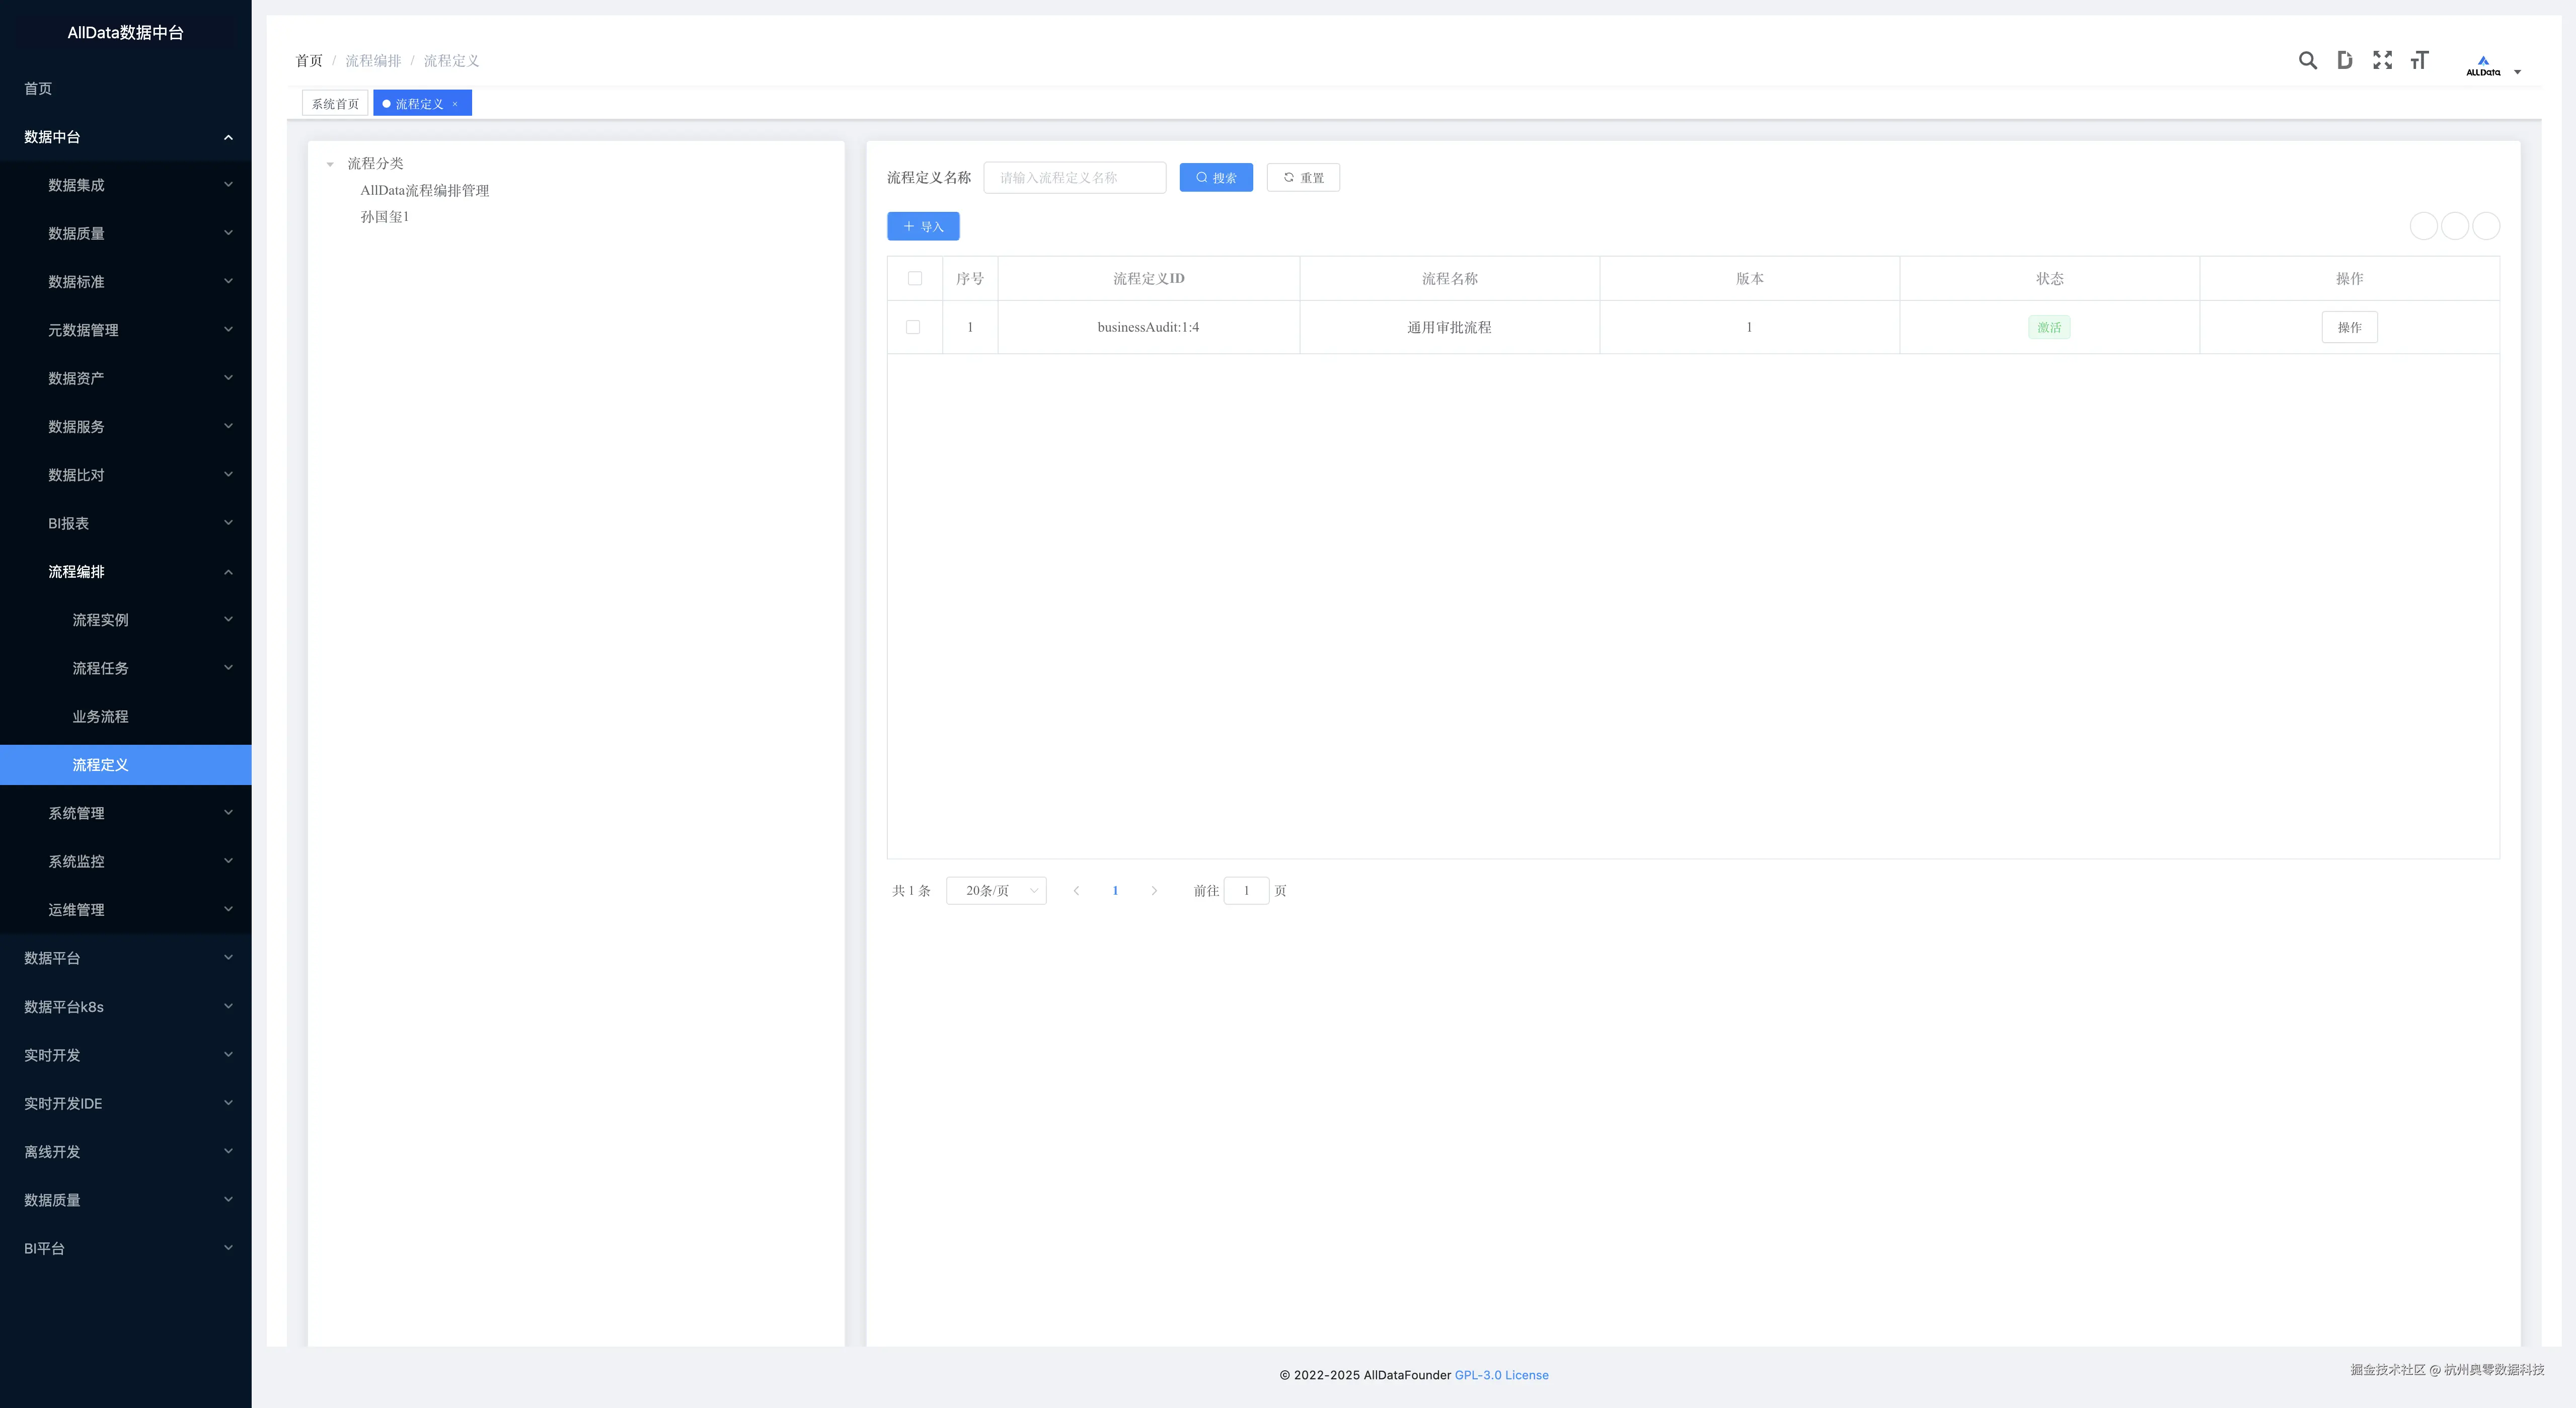Tick the select-all checkbox in table header

[914, 279]
